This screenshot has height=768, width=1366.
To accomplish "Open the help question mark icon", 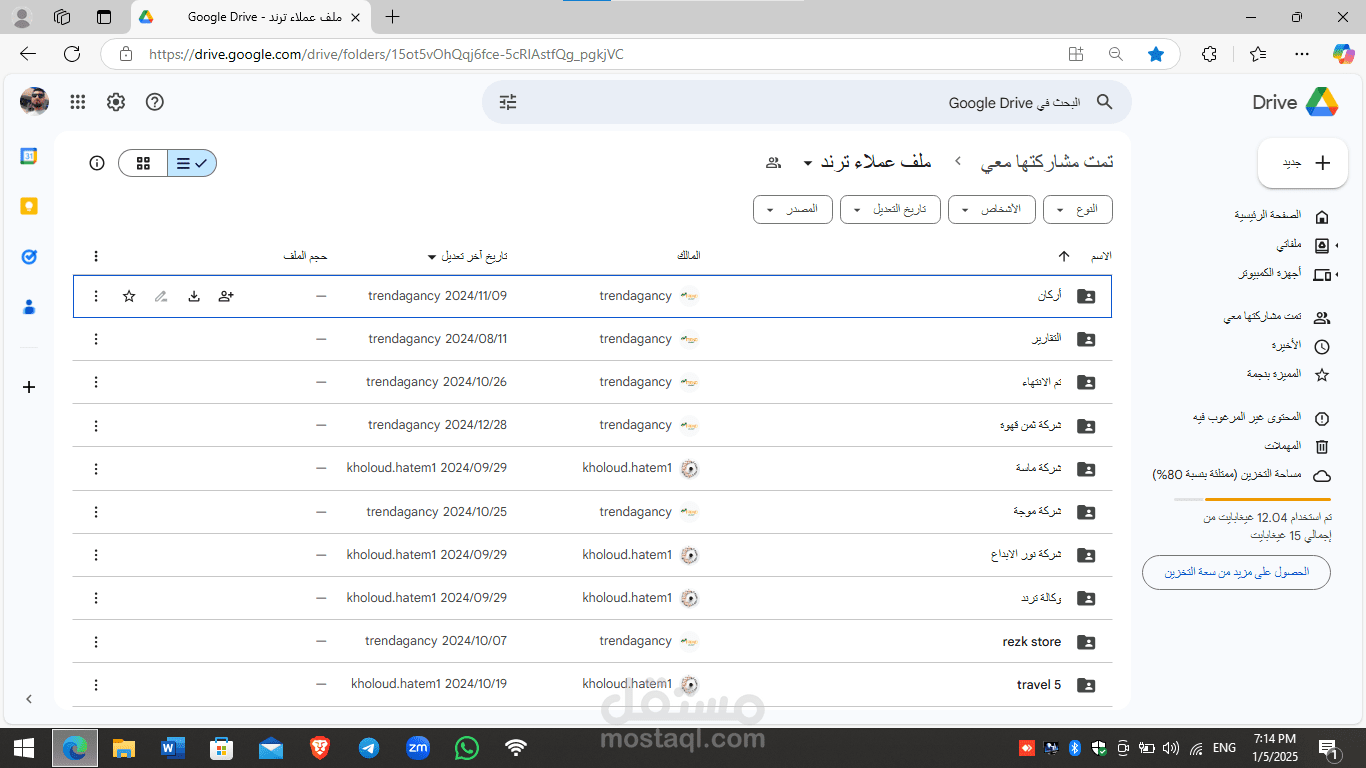I will click(154, 102).
